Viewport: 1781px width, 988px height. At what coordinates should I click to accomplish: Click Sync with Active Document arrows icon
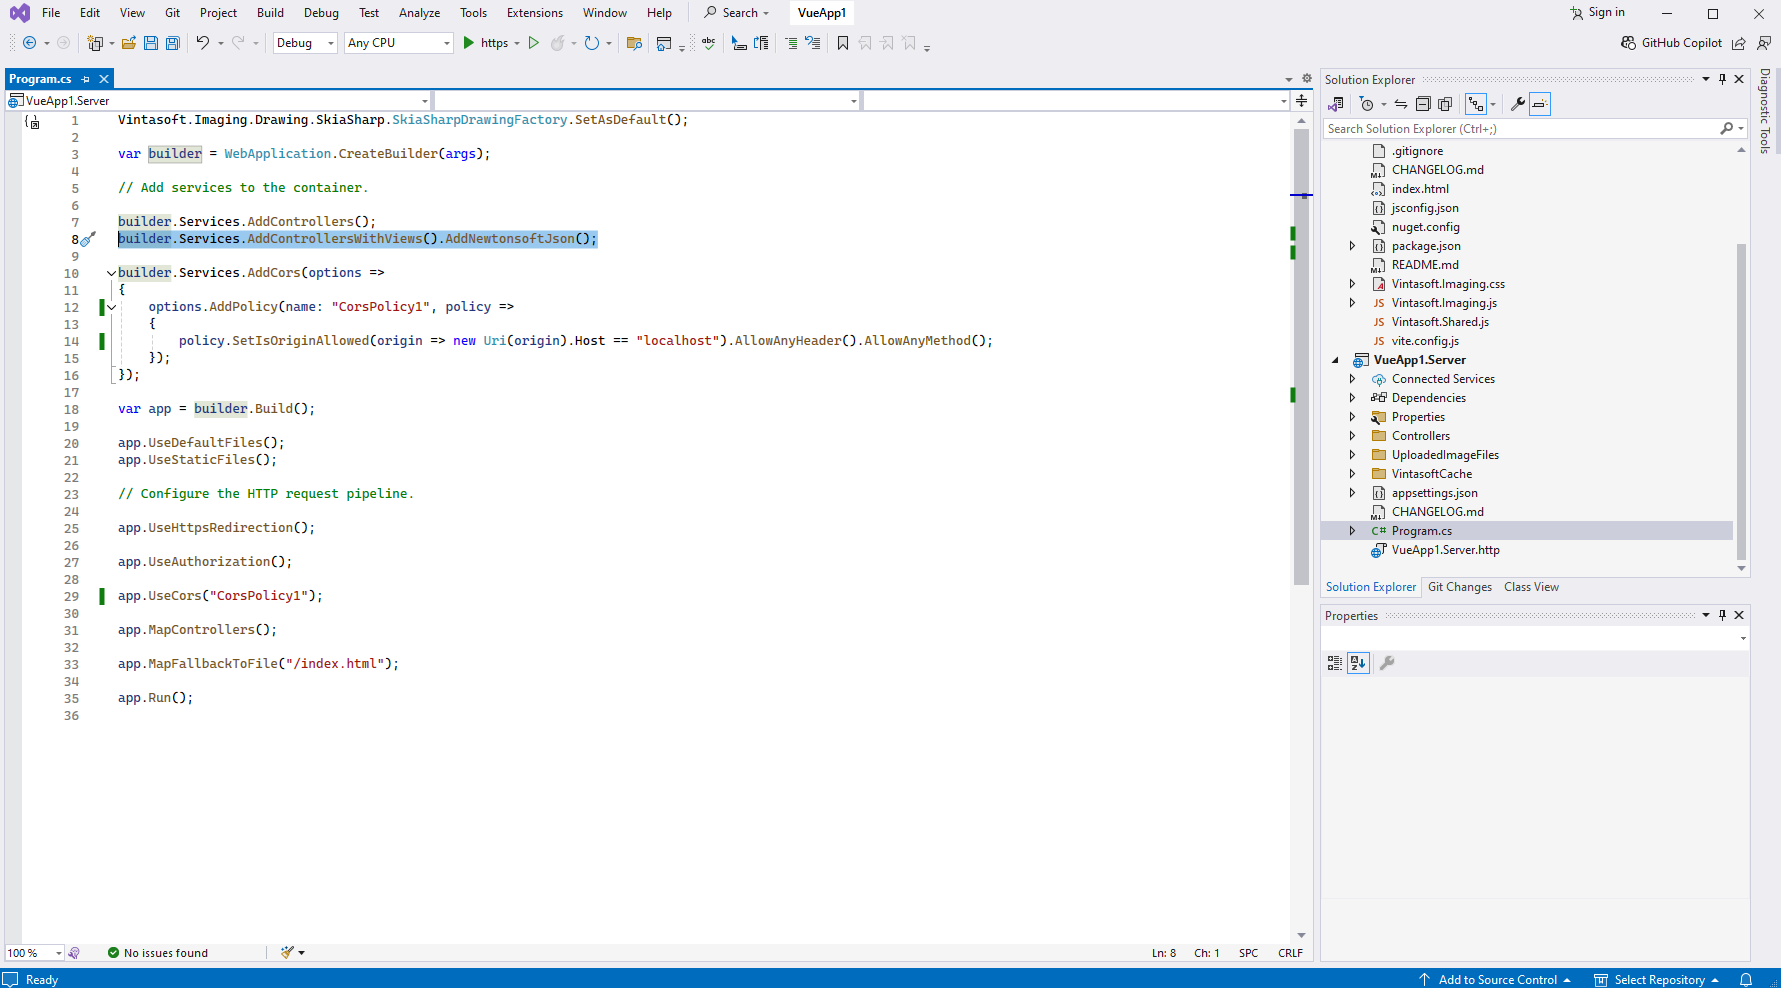click(1401, 104)
